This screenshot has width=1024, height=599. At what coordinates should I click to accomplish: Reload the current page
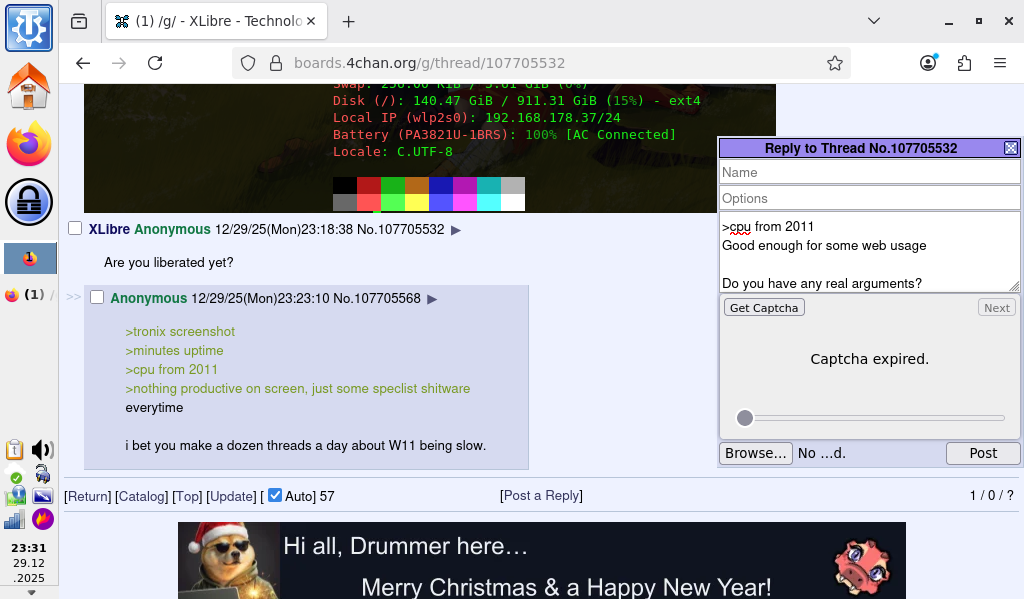[155, 63]
